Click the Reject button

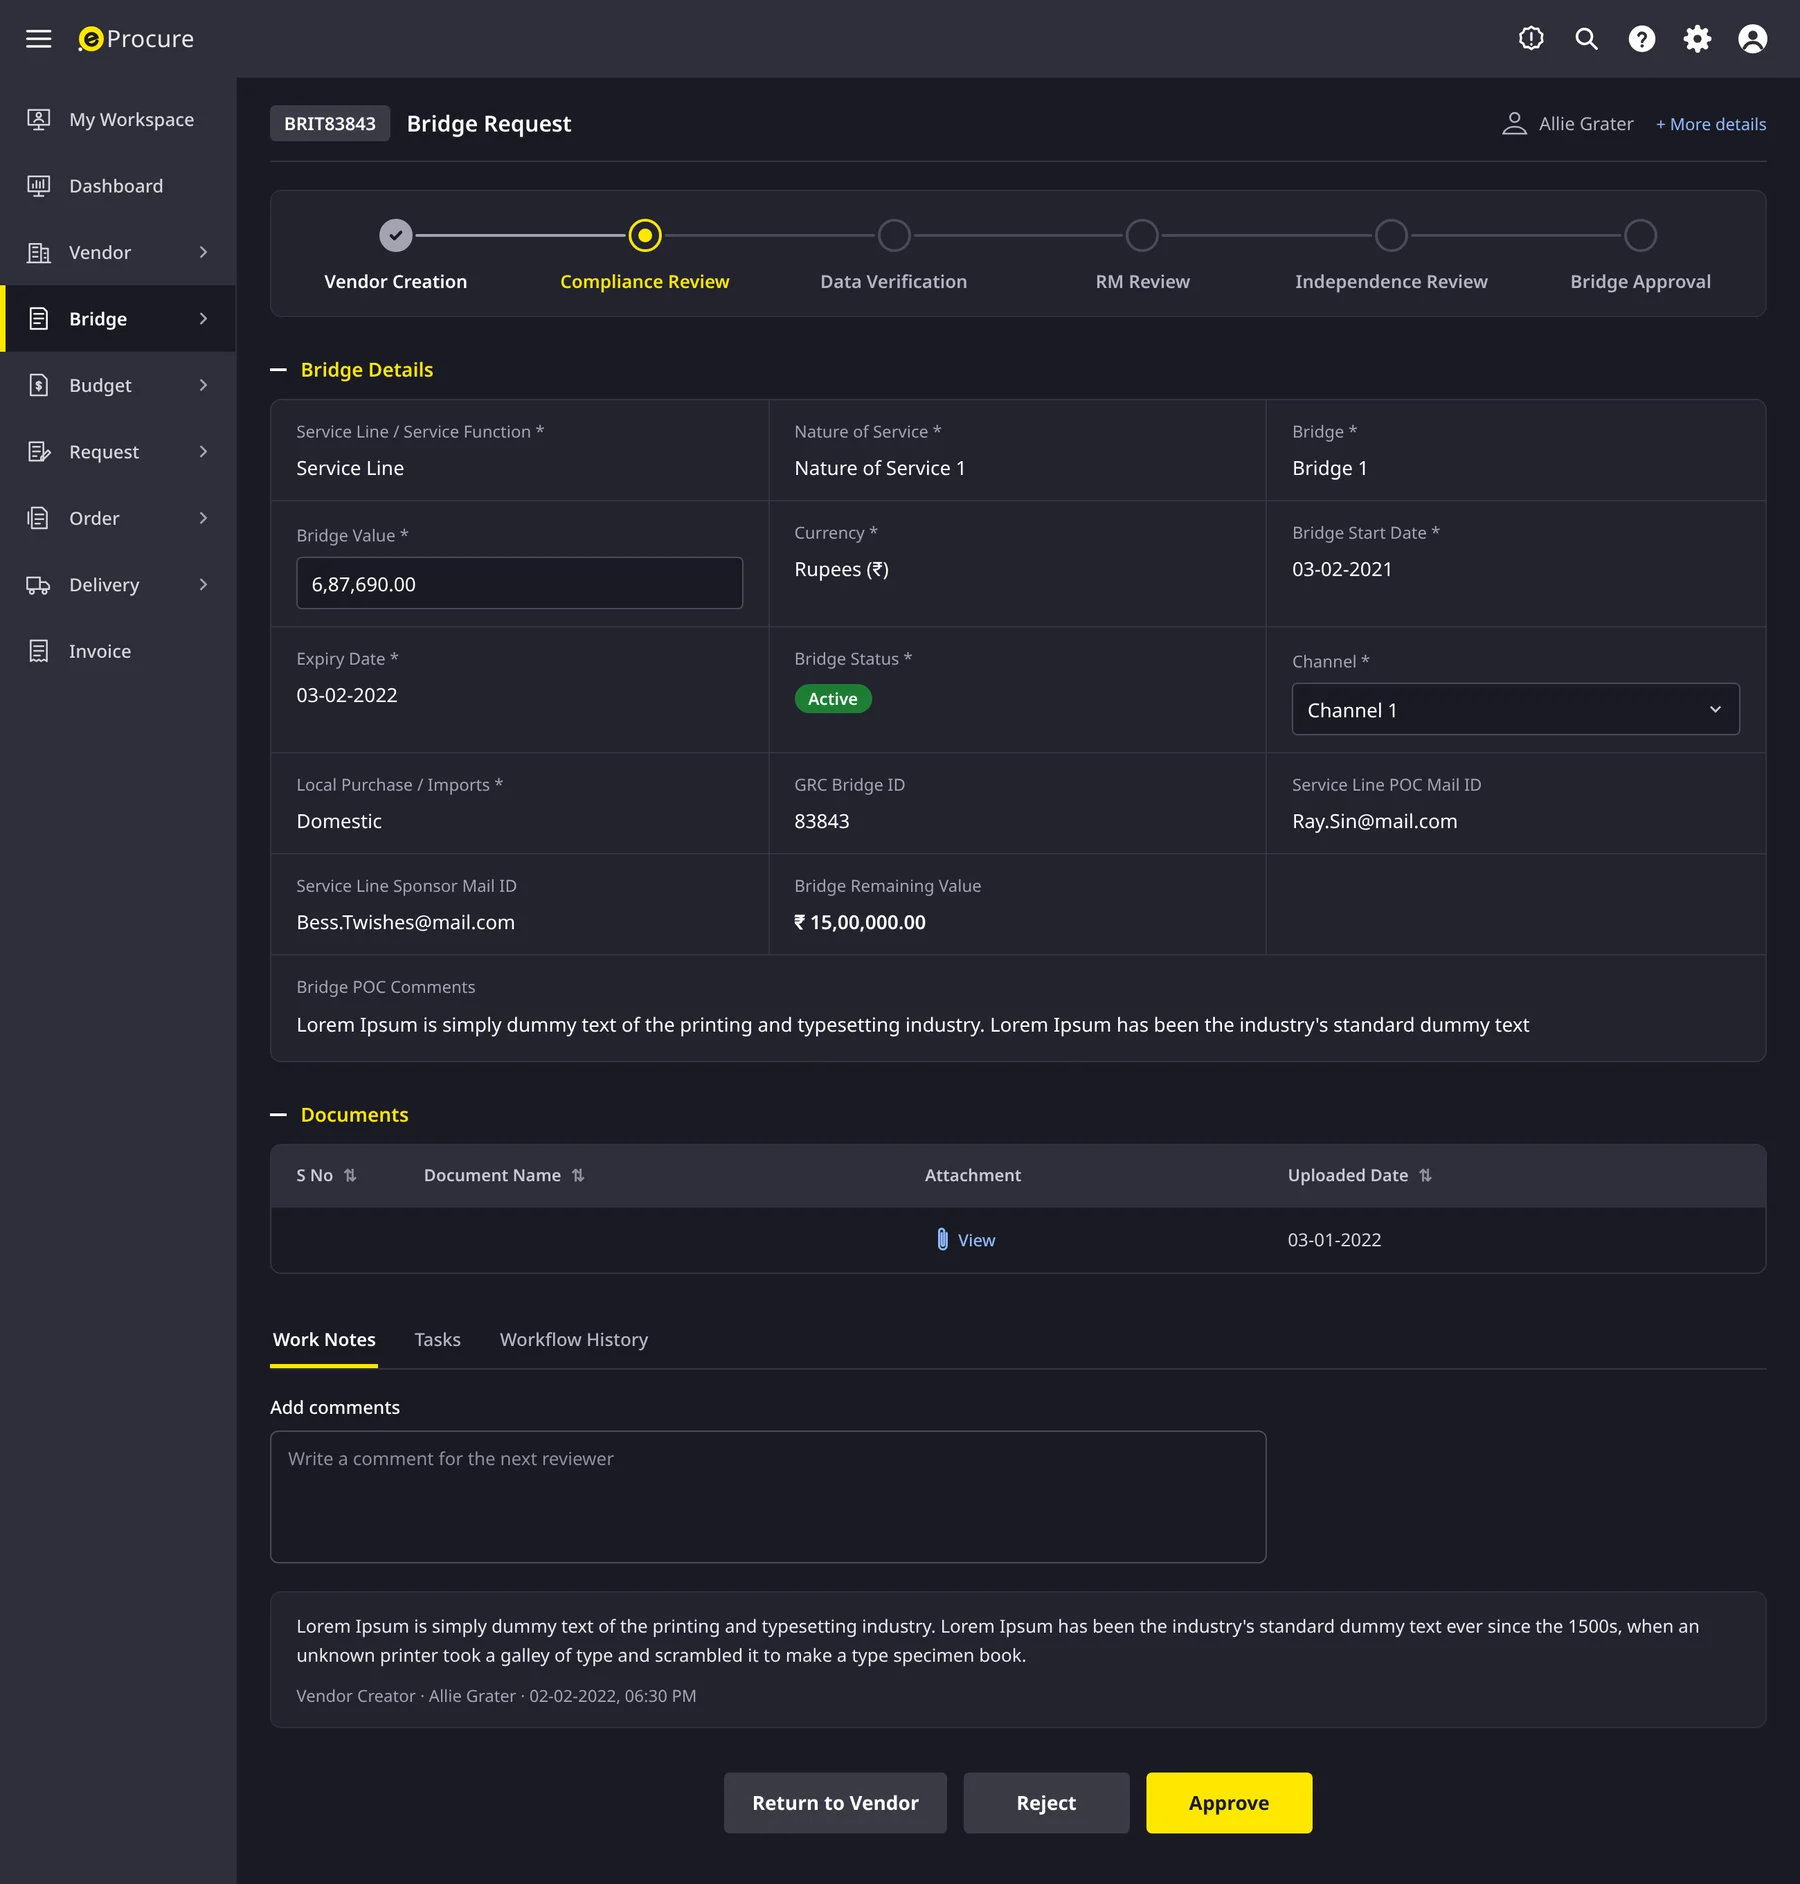point(1046,1802)
